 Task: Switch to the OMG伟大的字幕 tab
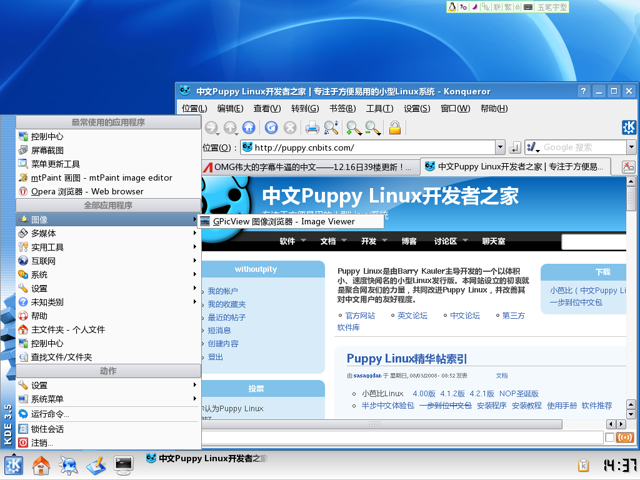[310, 167]
